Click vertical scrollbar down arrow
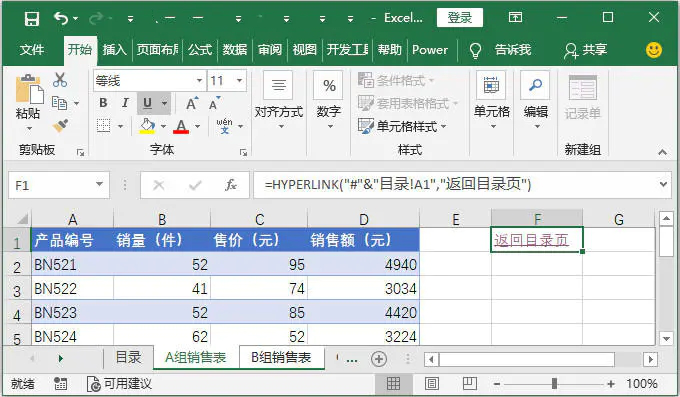 (666, 338)
